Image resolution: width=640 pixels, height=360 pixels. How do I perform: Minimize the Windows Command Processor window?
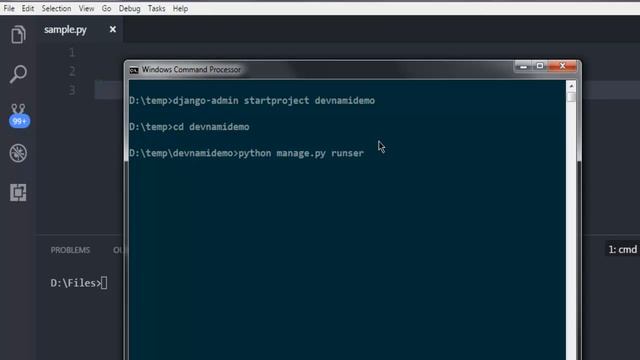[523, 66]
